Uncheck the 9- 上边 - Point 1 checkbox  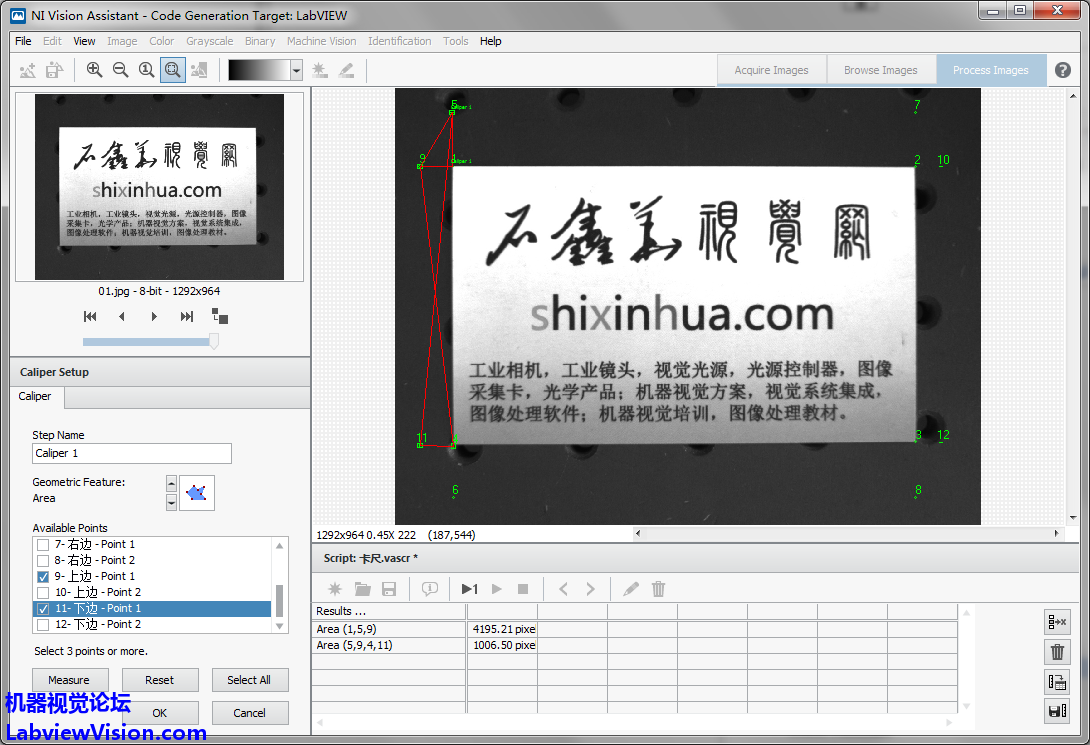click(43, 577)
